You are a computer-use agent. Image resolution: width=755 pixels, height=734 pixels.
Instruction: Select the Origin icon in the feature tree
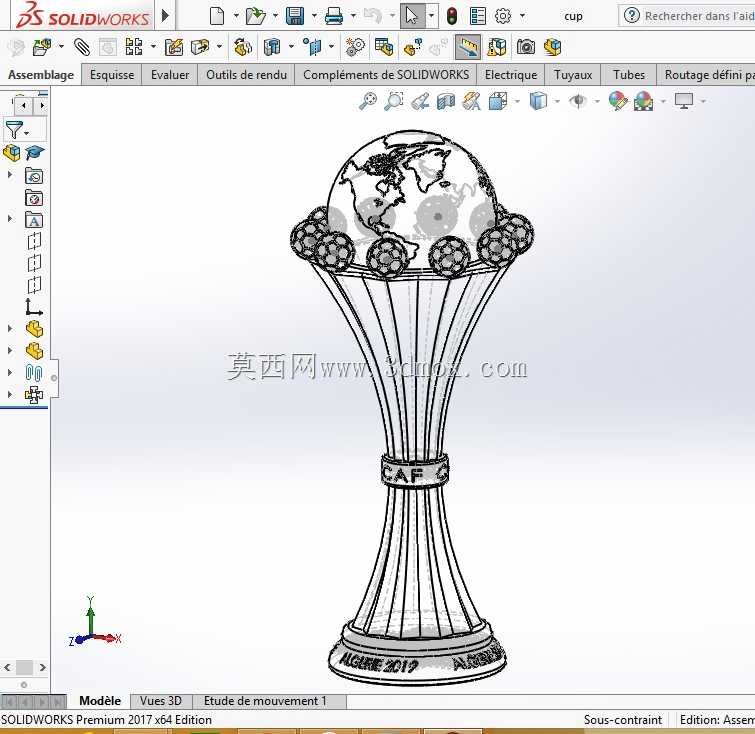(x=33, y=307)
